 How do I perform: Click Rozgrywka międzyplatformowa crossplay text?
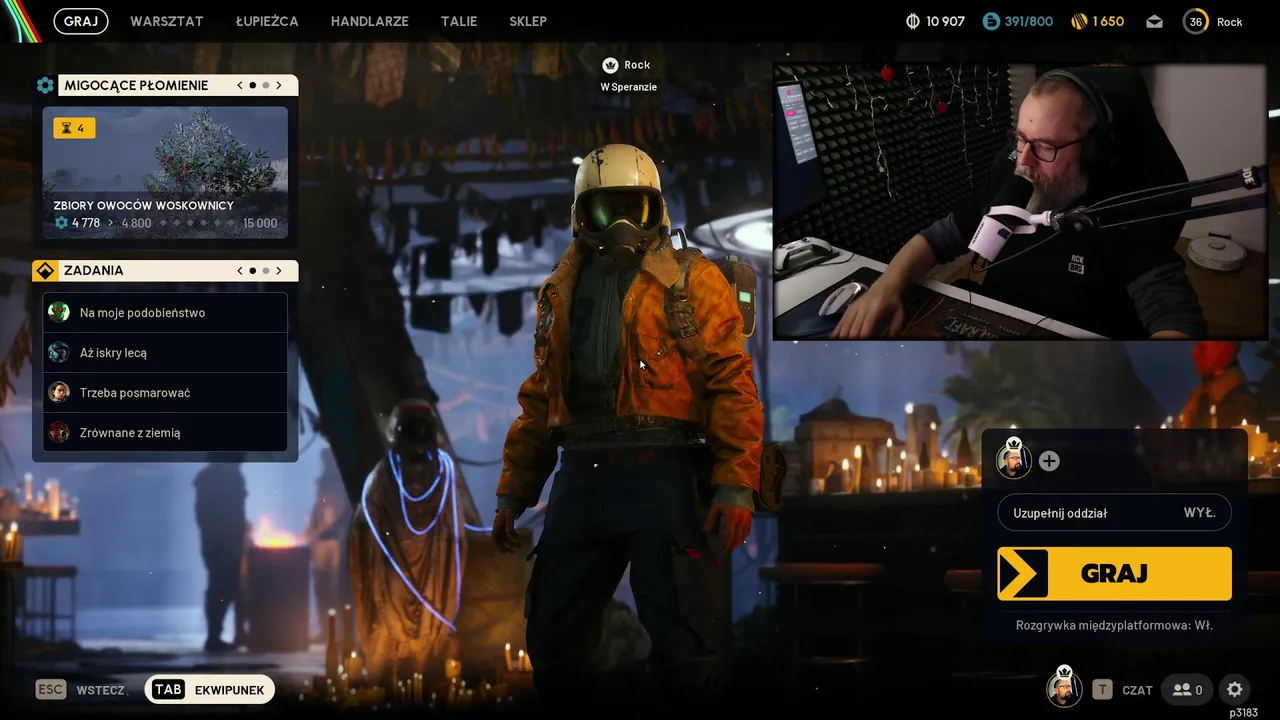point(1114,625)
